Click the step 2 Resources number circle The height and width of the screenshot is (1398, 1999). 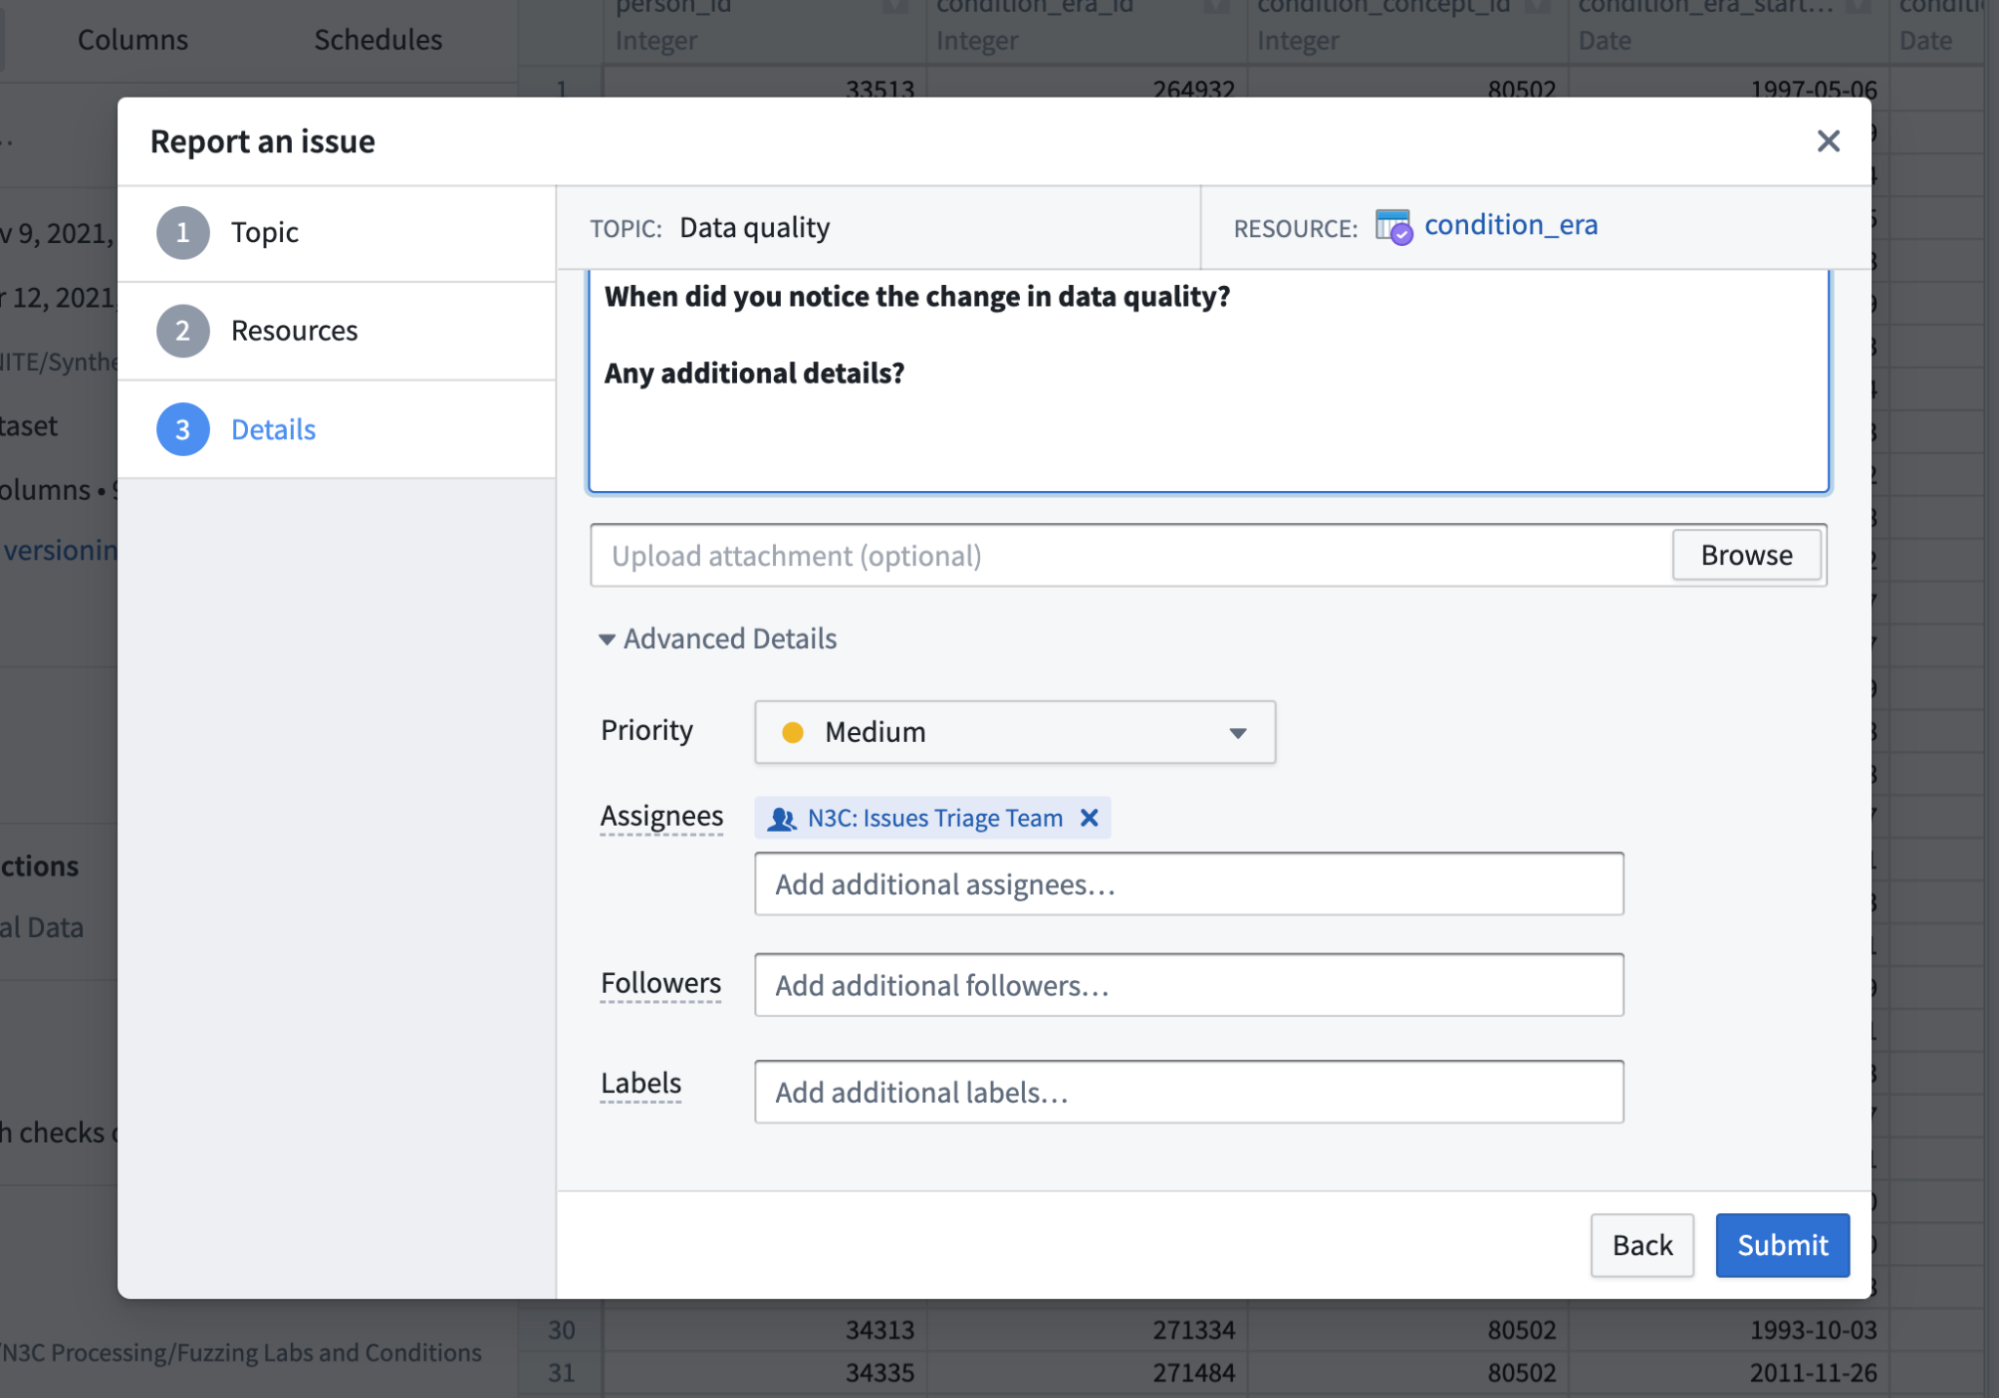(x=183, y=331)
